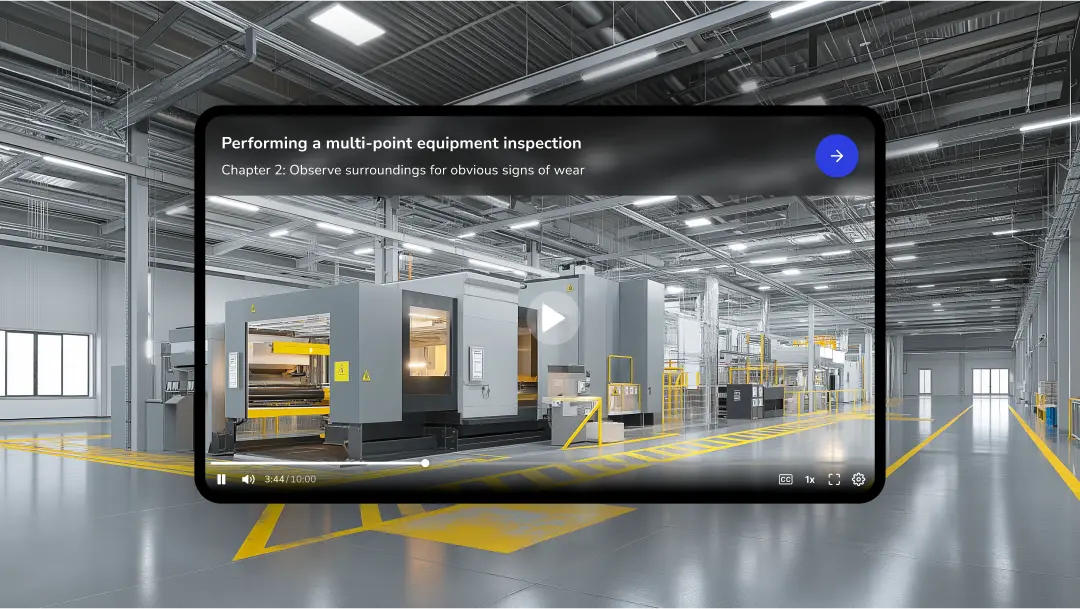Toggle pause with the bottom-left pause control
Screen dimensions: 1080x609
tap(220, 480)
